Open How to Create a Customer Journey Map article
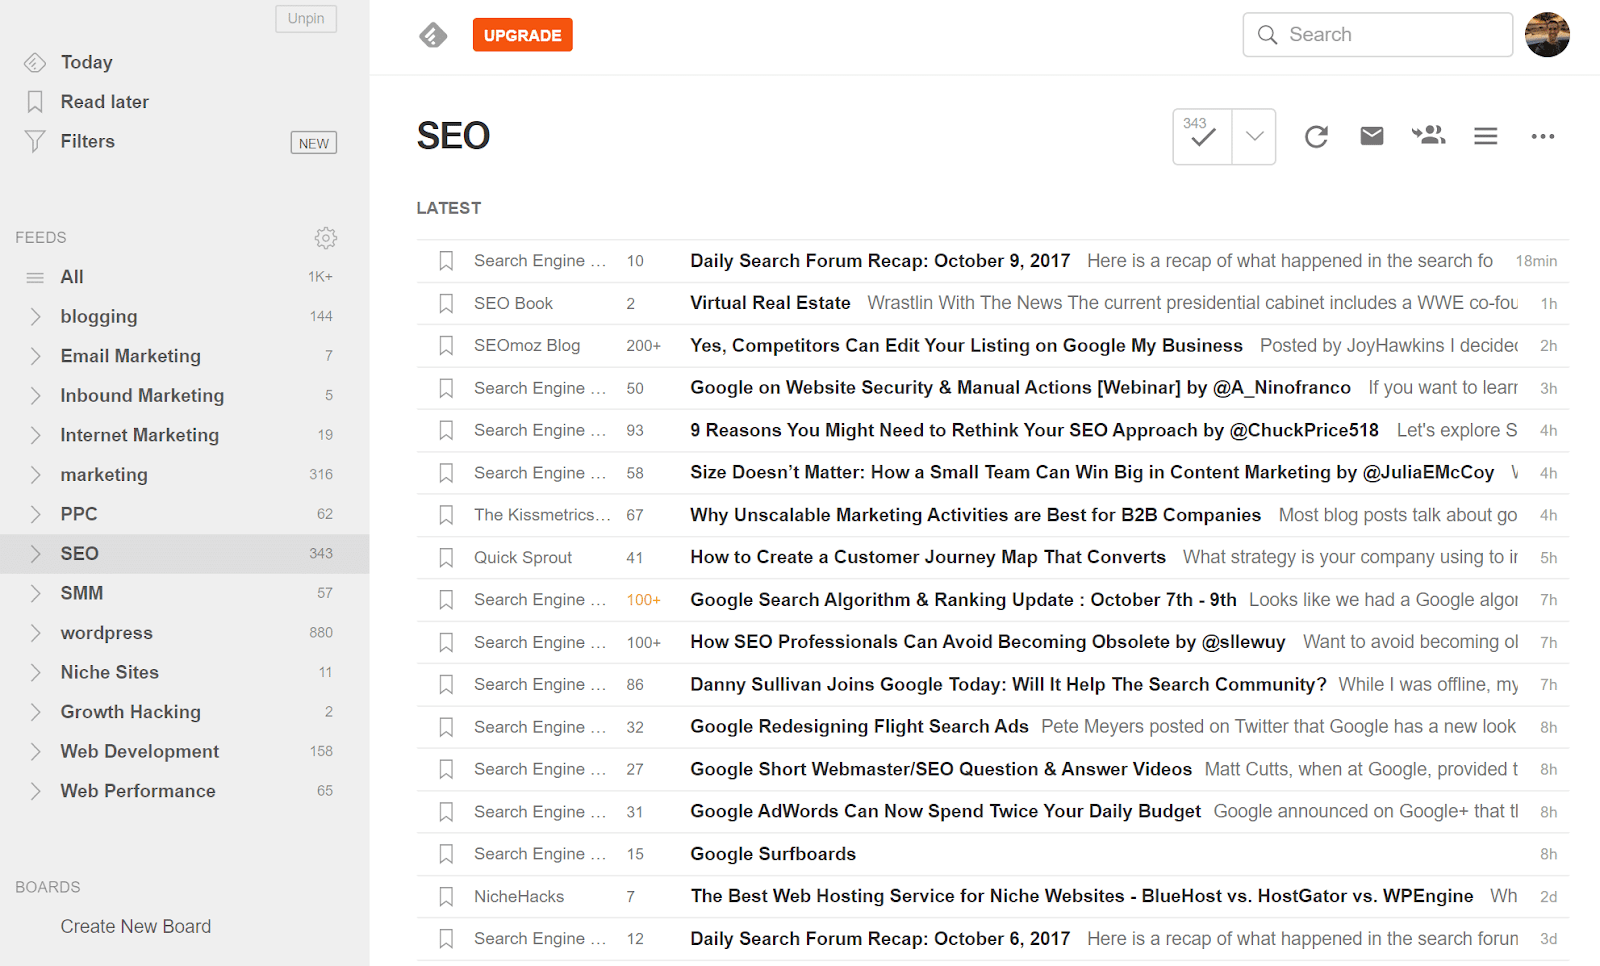Screen dimensions: 1600x966 pyautogui.click(x=928, y=557)
